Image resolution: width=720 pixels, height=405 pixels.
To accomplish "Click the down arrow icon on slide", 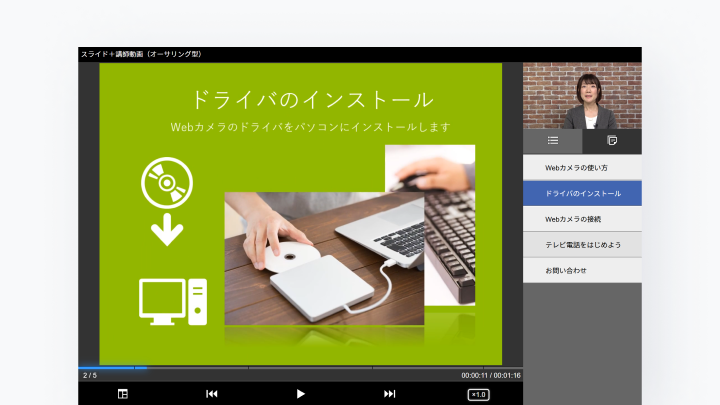I will tap(167, 230).
